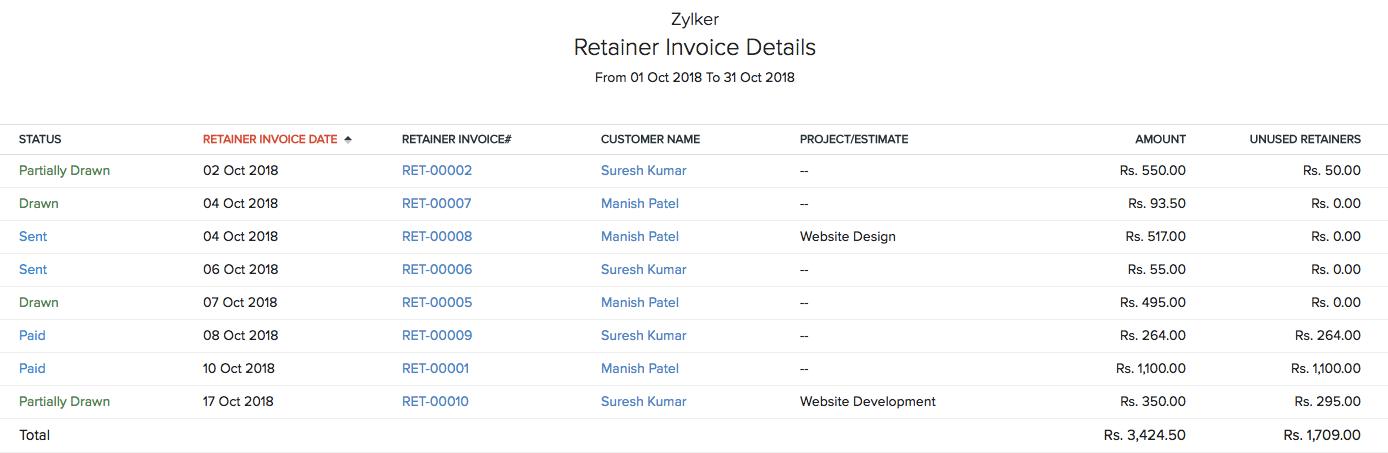Click the Sent status for RET-00008
Screen dimensions: 1388x453
click(x=33, y=237)
